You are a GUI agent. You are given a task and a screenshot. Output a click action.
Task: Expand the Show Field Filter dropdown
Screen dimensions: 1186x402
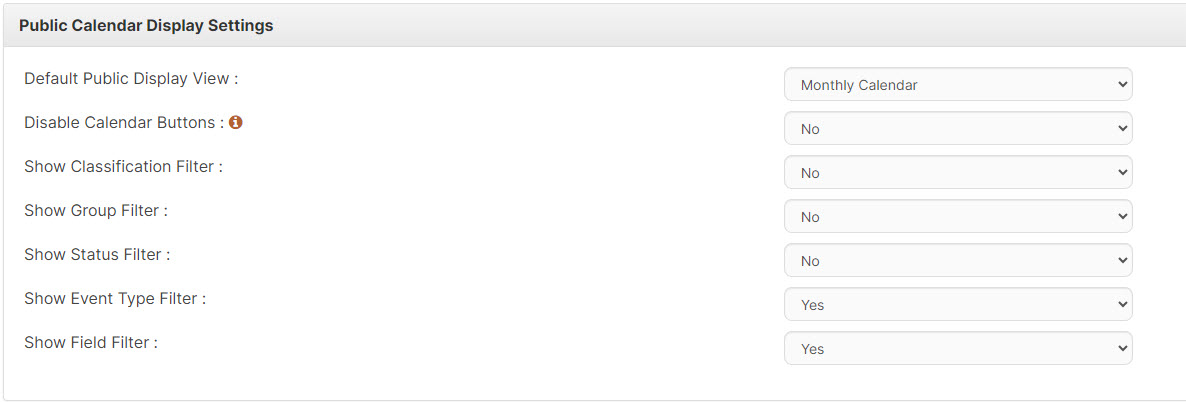[x=958, y=348]
